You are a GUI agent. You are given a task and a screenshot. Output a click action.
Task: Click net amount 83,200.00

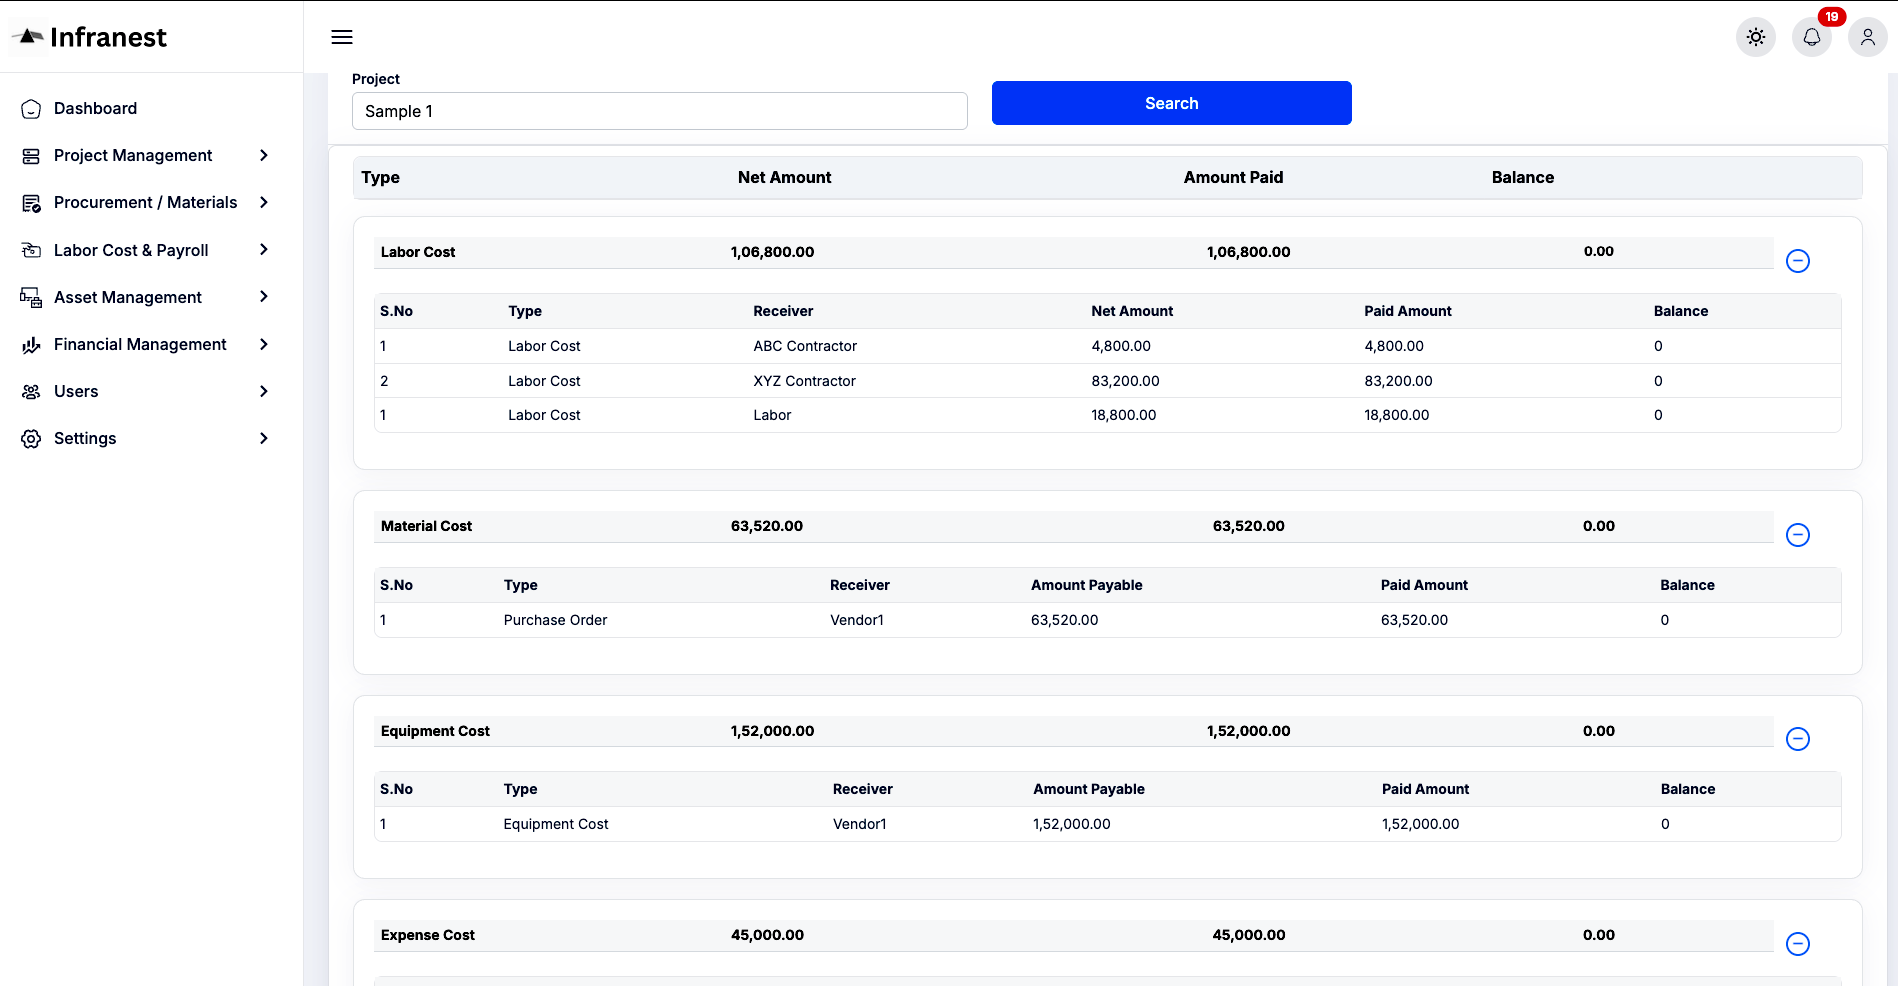pos(1125,381)
